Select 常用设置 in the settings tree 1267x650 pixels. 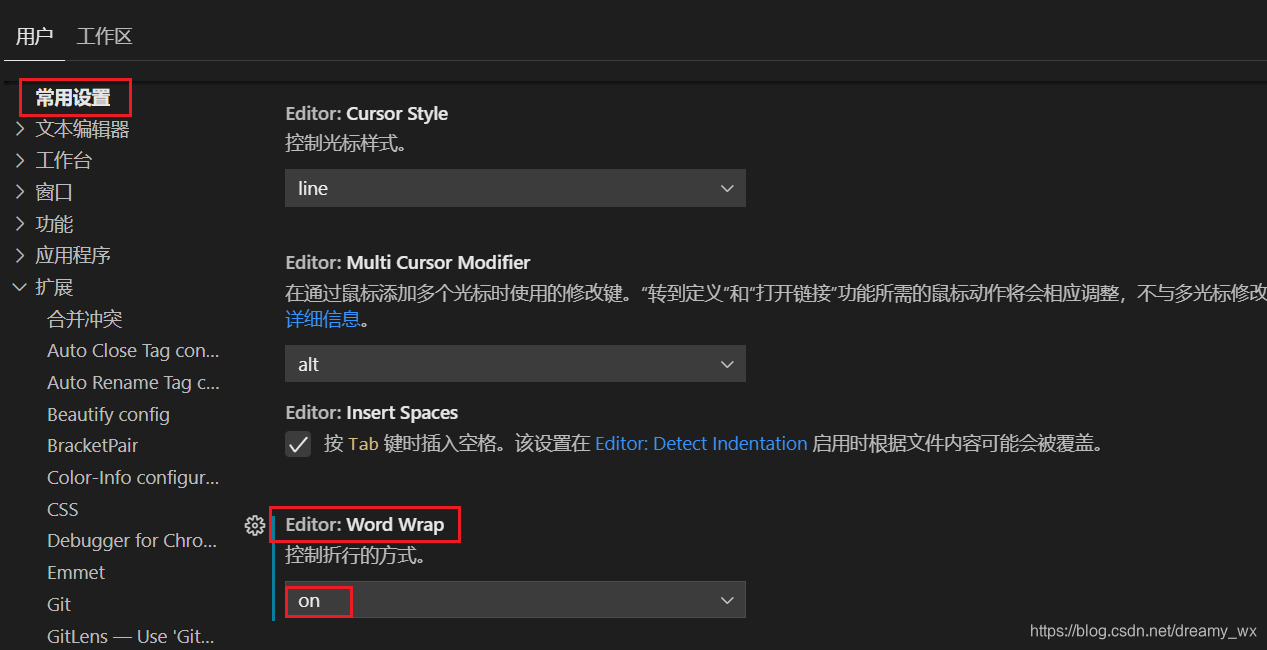pos(73,98)
